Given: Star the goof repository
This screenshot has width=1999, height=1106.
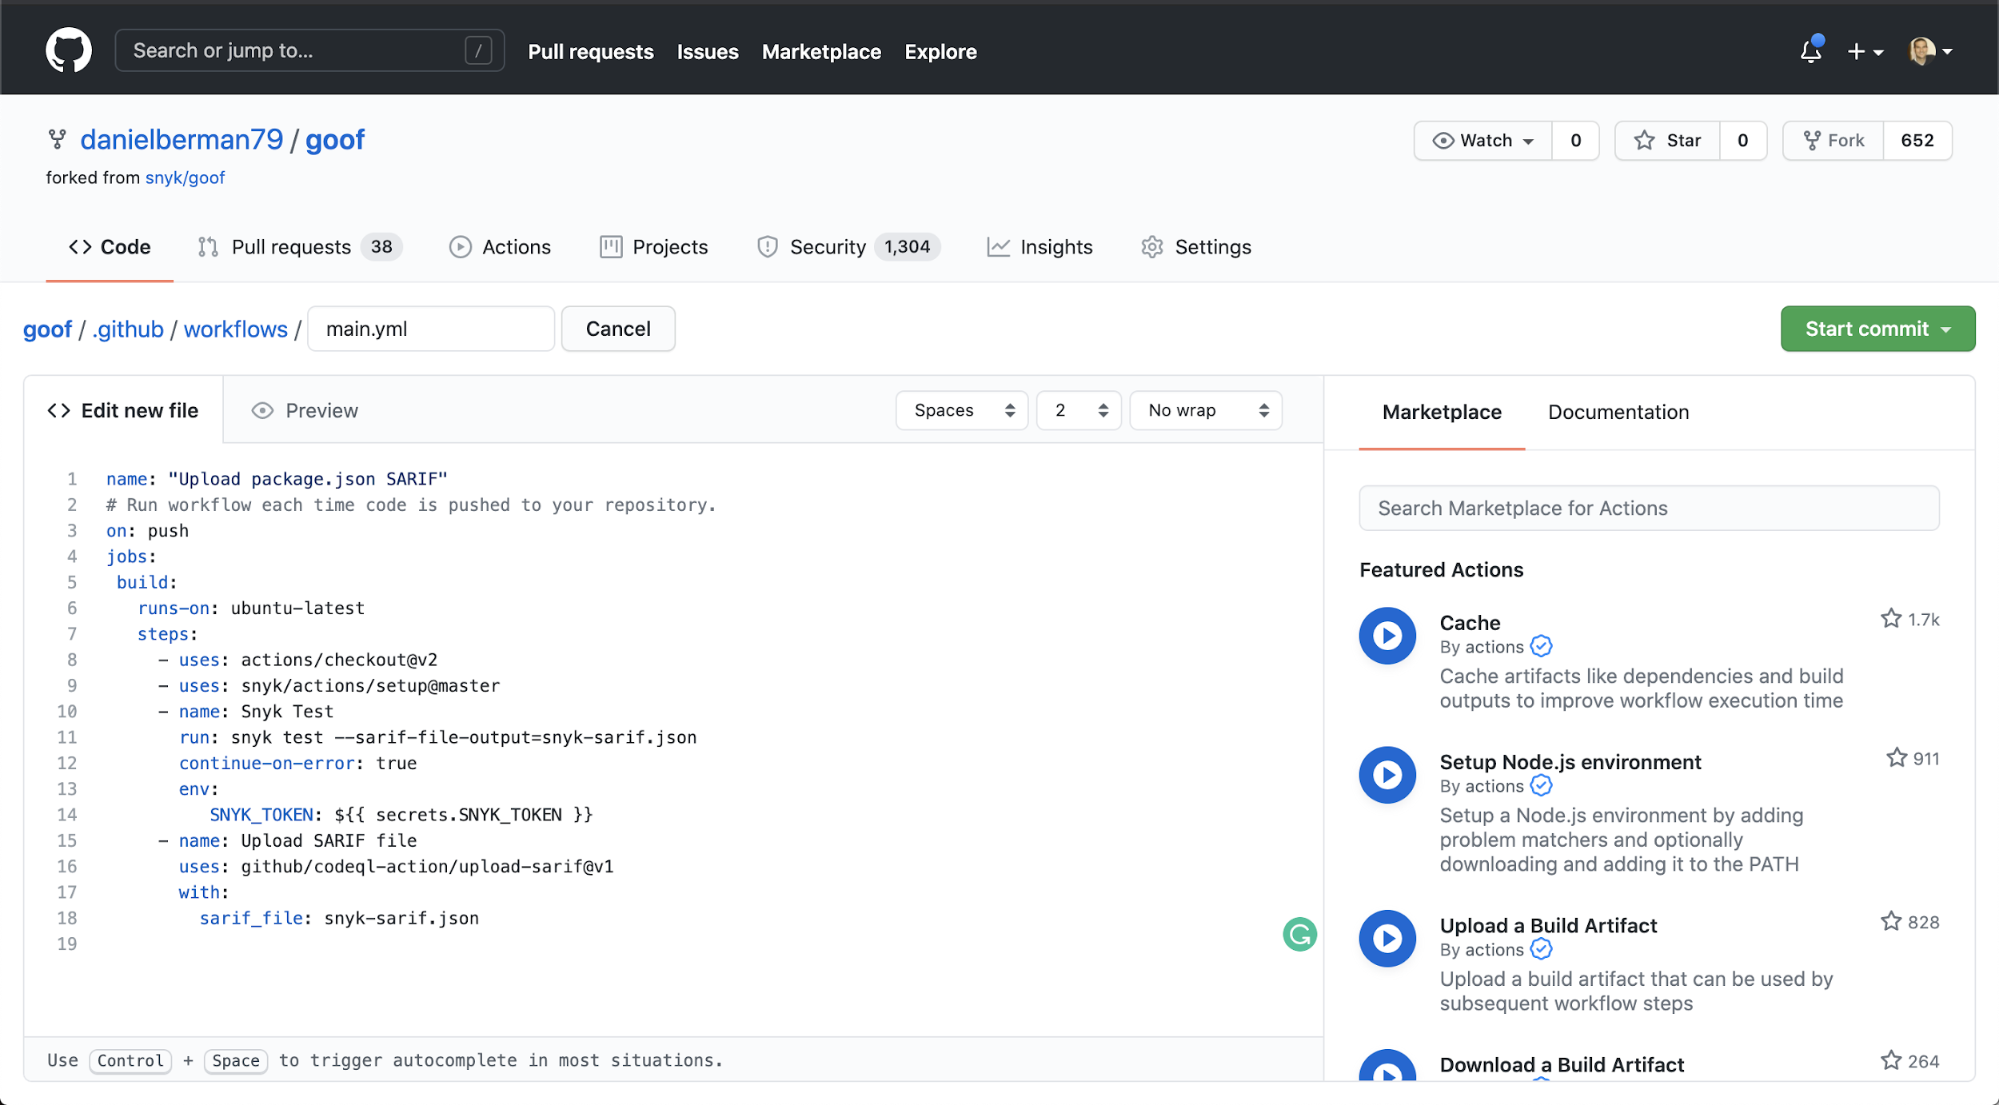Looking at the screenshot, I should 1667,140.
